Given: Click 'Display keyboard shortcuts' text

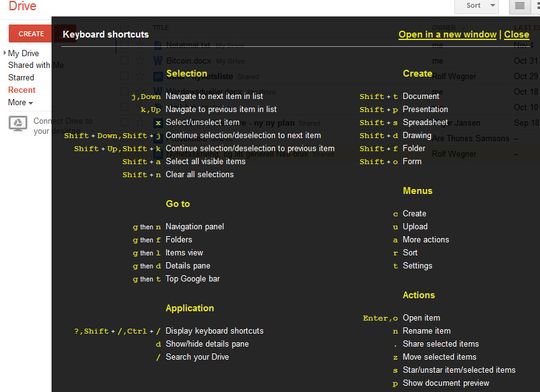Looking at the screenshot, I should [x=215, y=331].
